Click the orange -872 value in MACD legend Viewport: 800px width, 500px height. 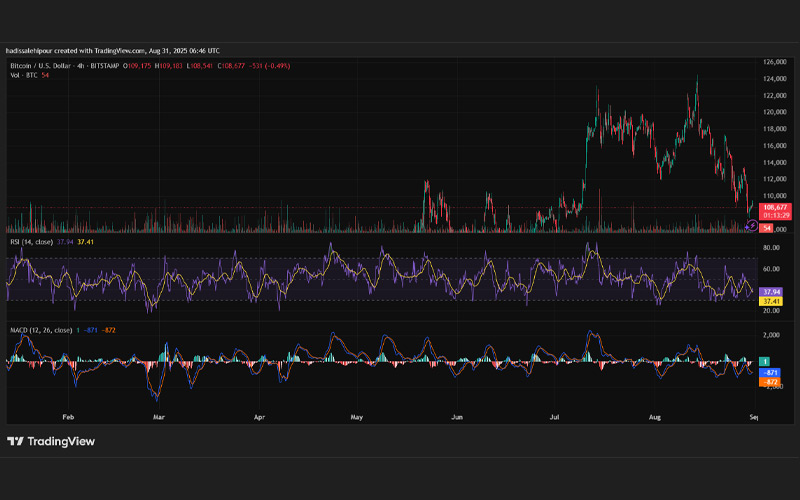[108, 330]
